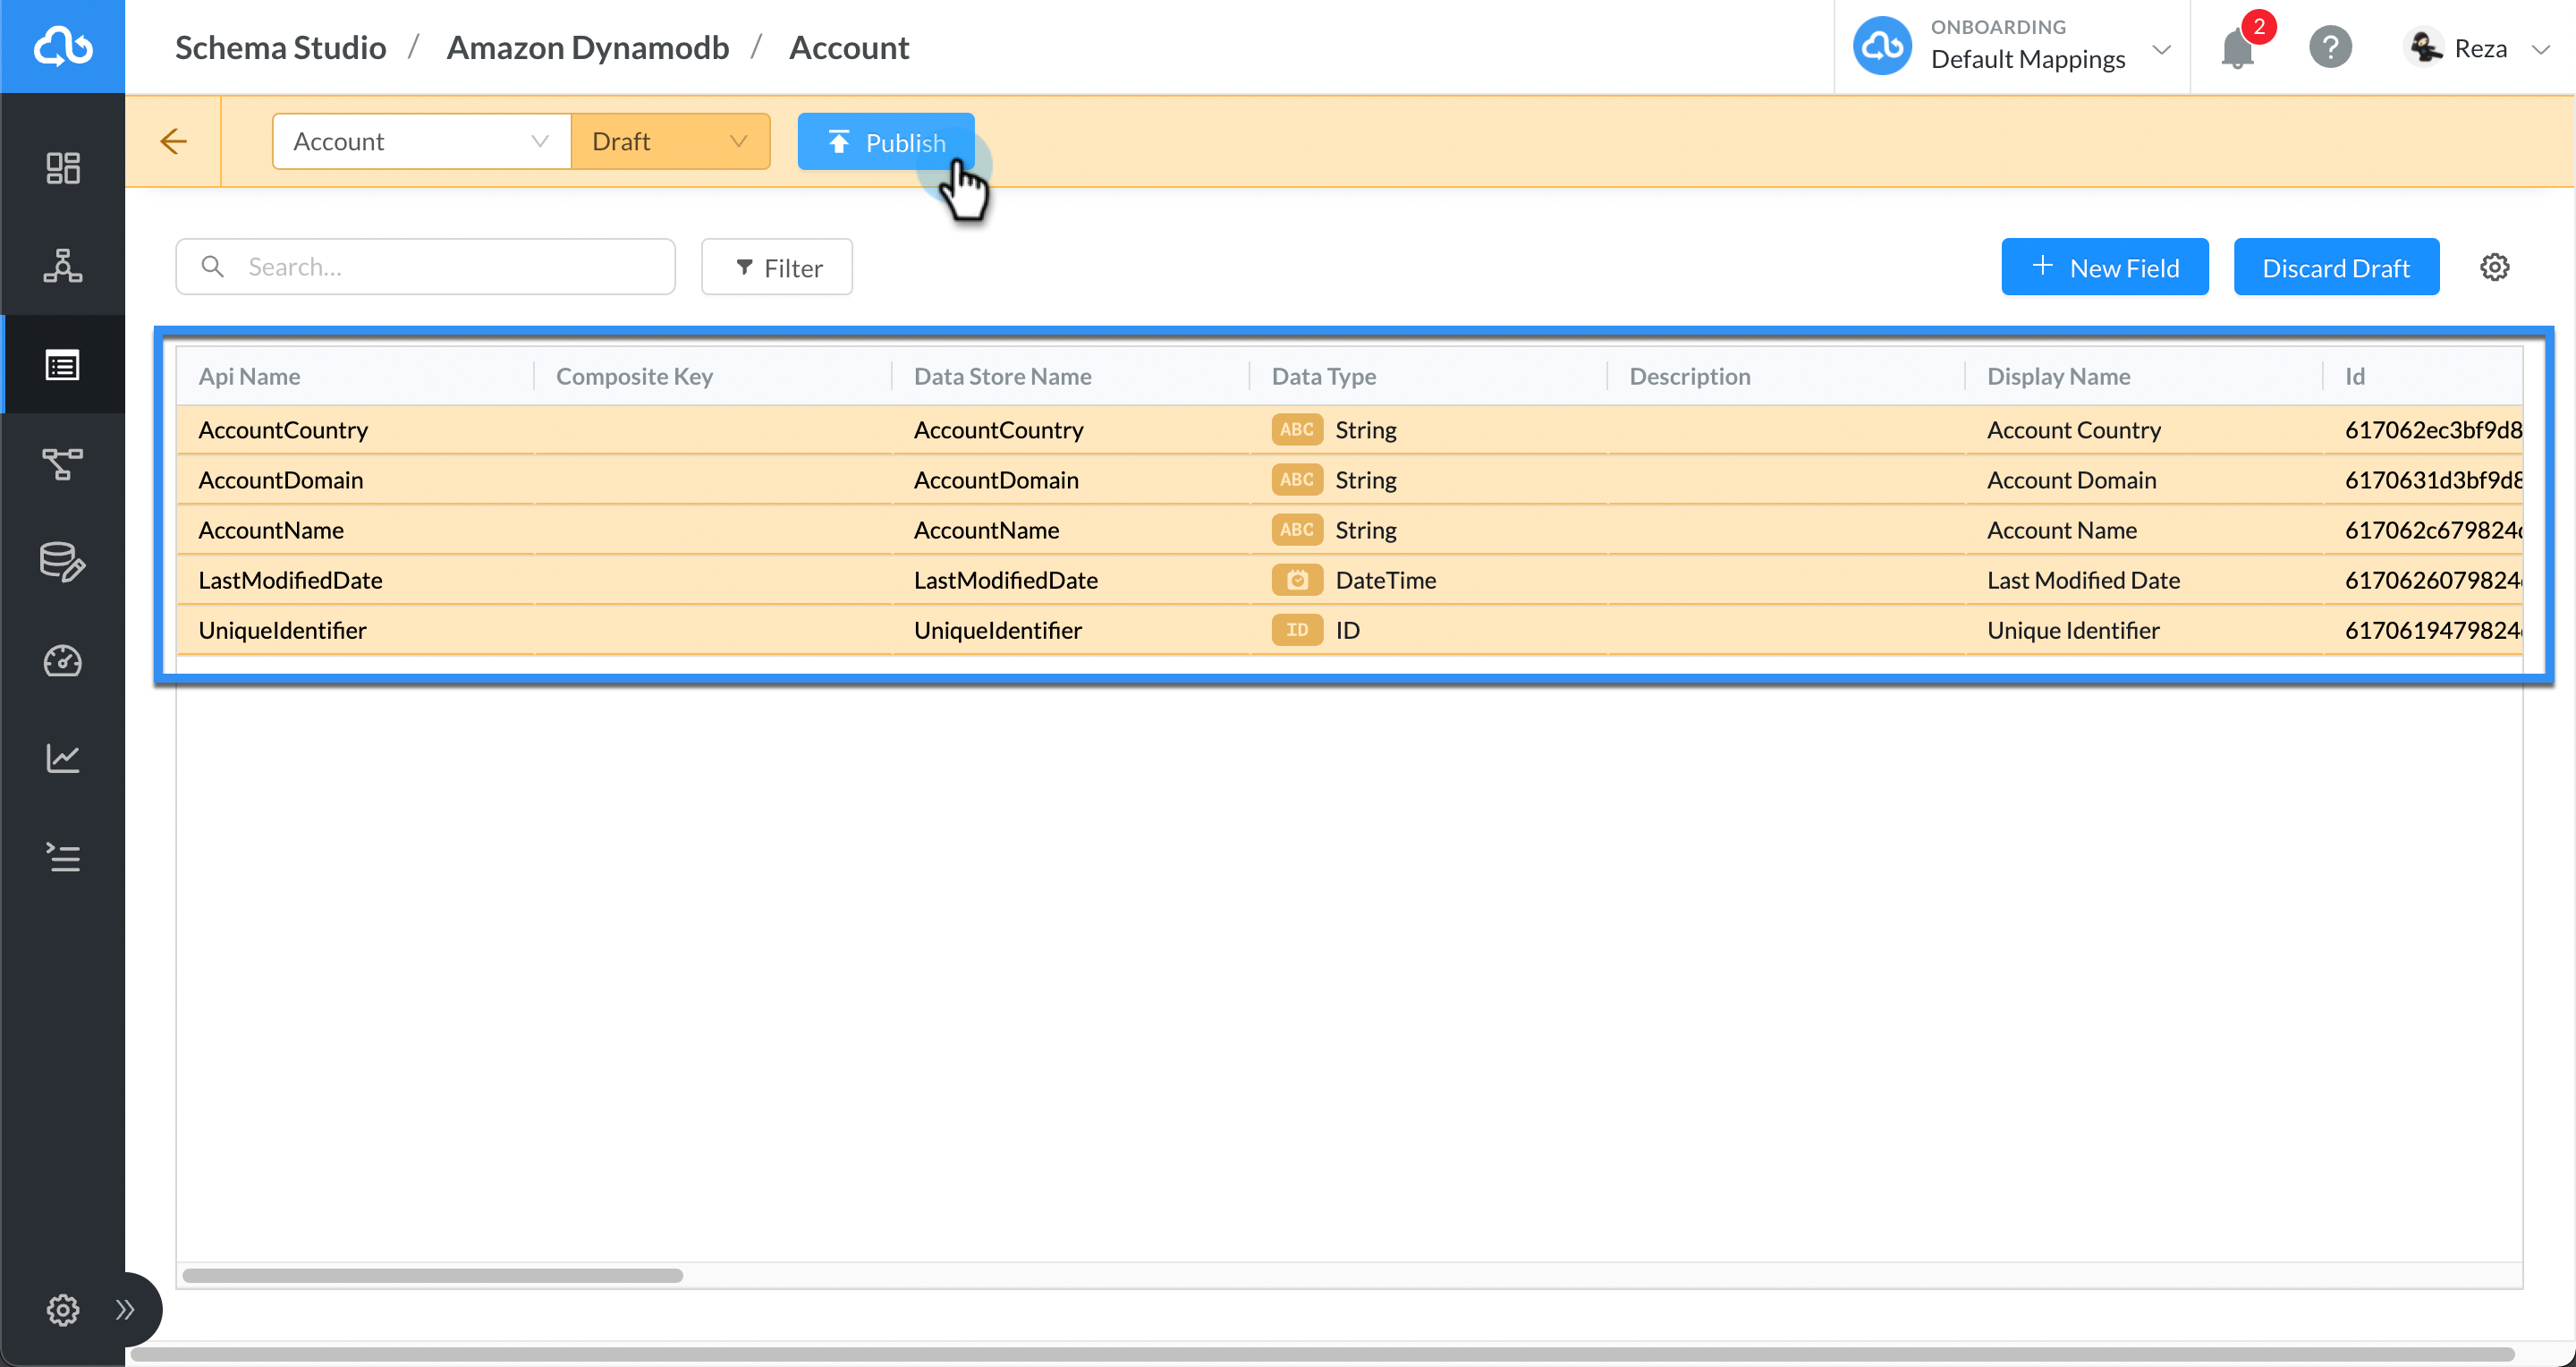Screen dimensions: 2576x1367
Task: Expand the Default Mappings workspace dropdown
Action: tap(2161, 49)
